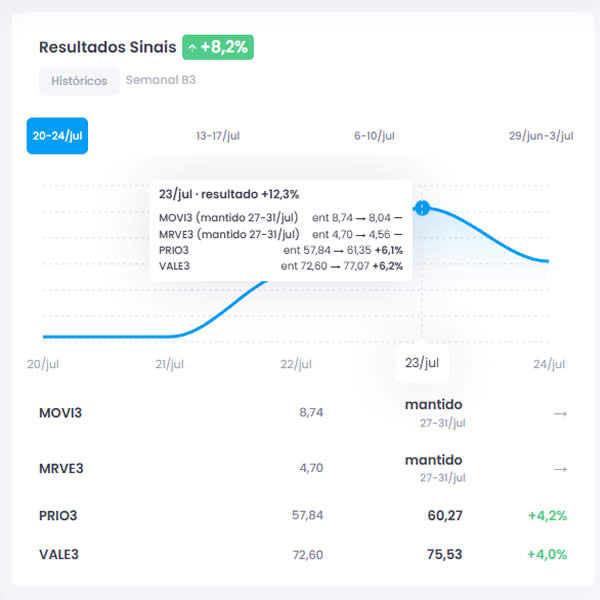600x600 pixels.
Task: Select the 20-24/jul week button
Action: 57,136
